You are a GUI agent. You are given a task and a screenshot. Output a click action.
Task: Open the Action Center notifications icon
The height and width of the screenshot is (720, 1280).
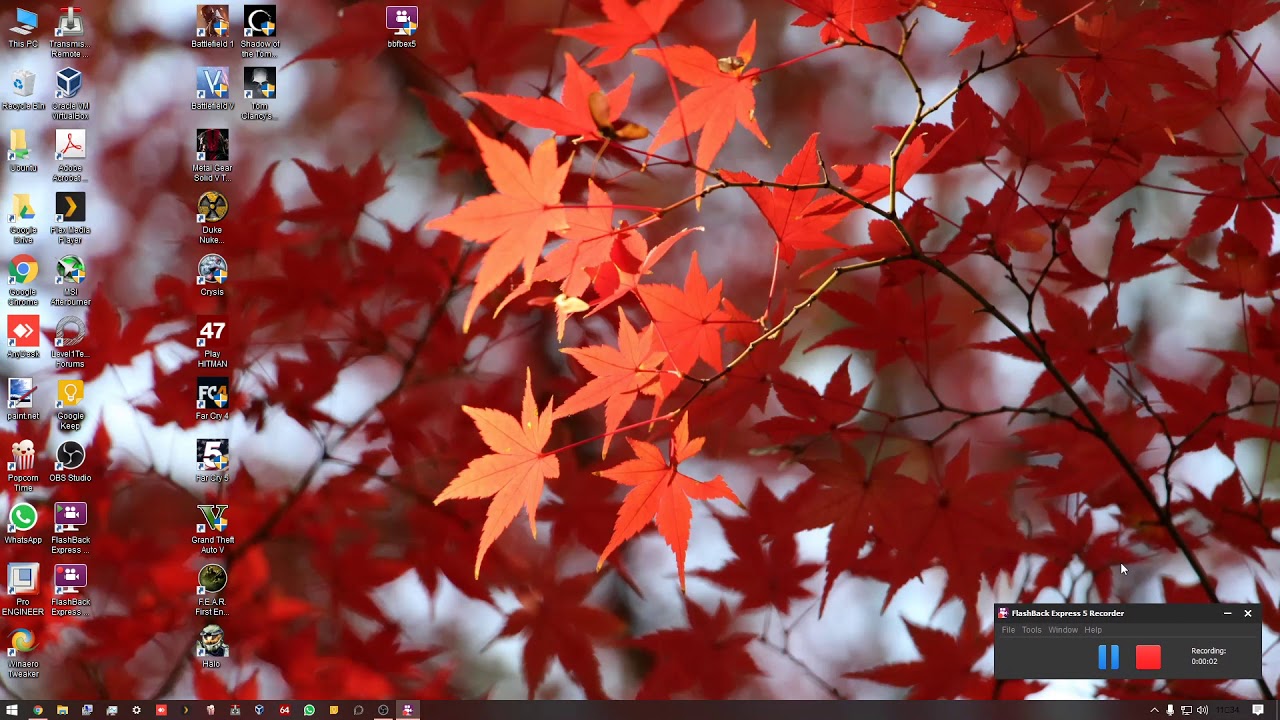click(1258, 710)
